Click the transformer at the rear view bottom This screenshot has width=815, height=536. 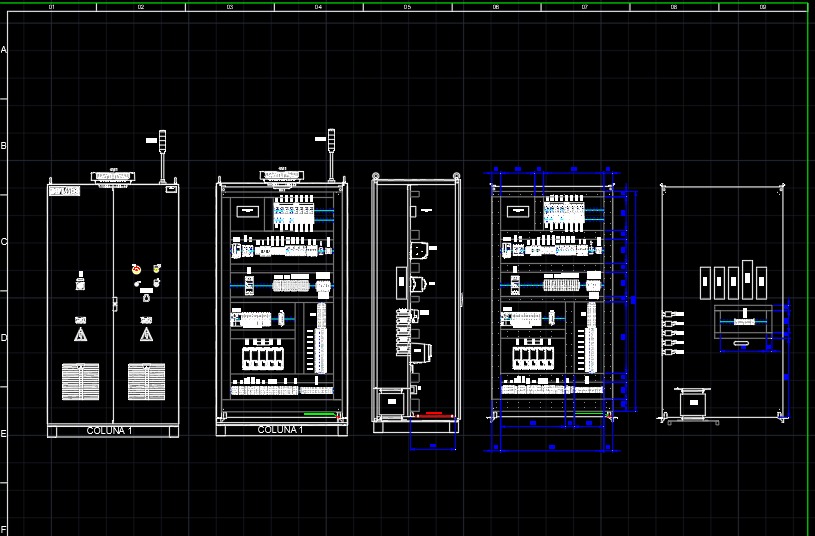tap(691, 403)
